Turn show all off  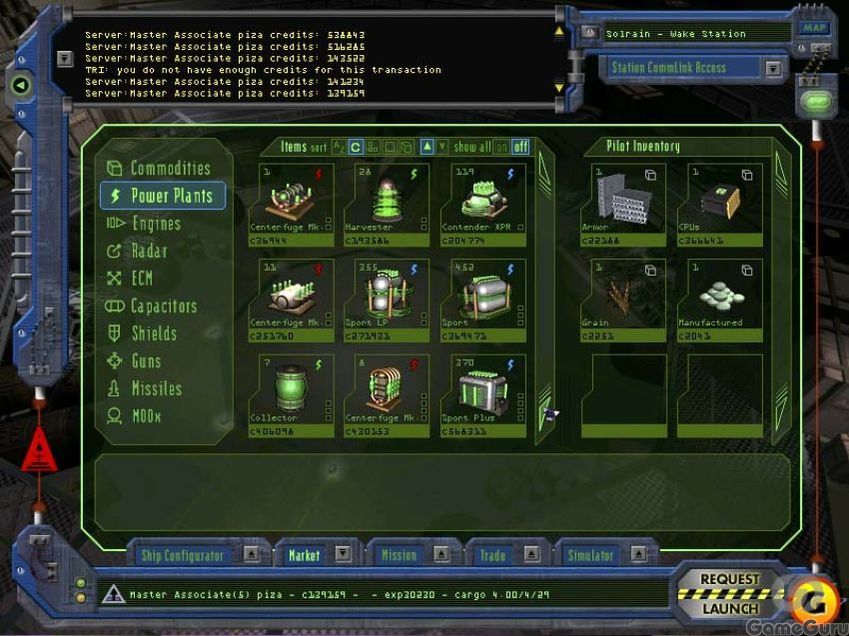pyautogui.click(x=520, y=147)
